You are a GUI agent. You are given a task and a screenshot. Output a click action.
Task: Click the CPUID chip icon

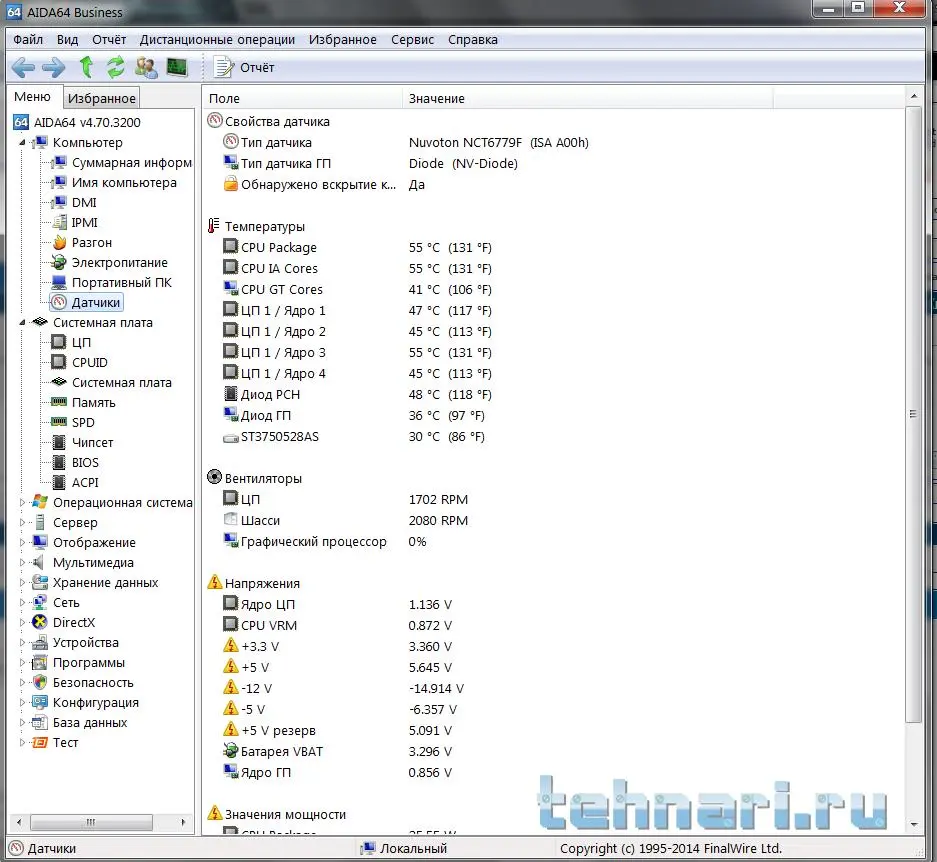pos(59,362)
